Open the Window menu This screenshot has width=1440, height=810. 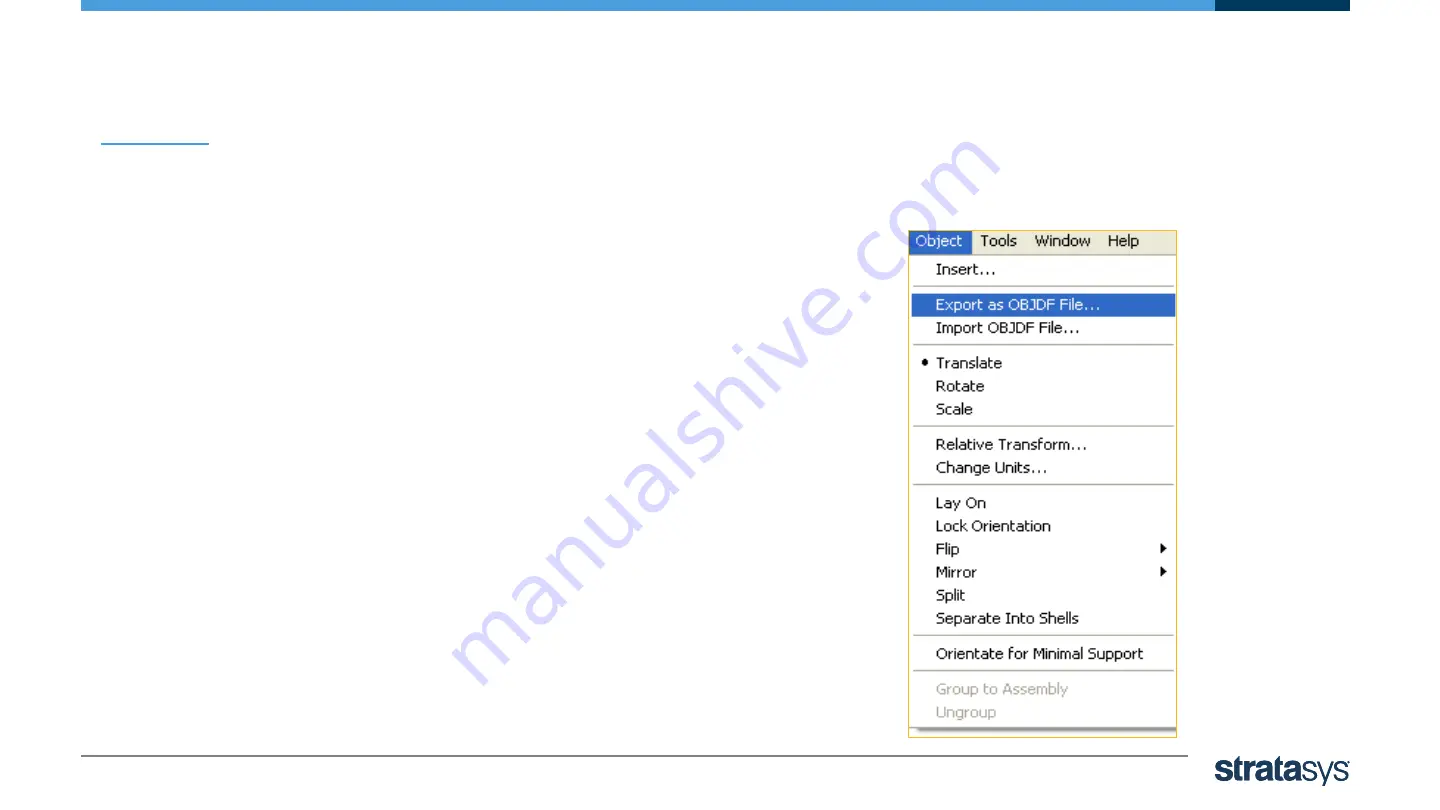(x=1062, y=241)
